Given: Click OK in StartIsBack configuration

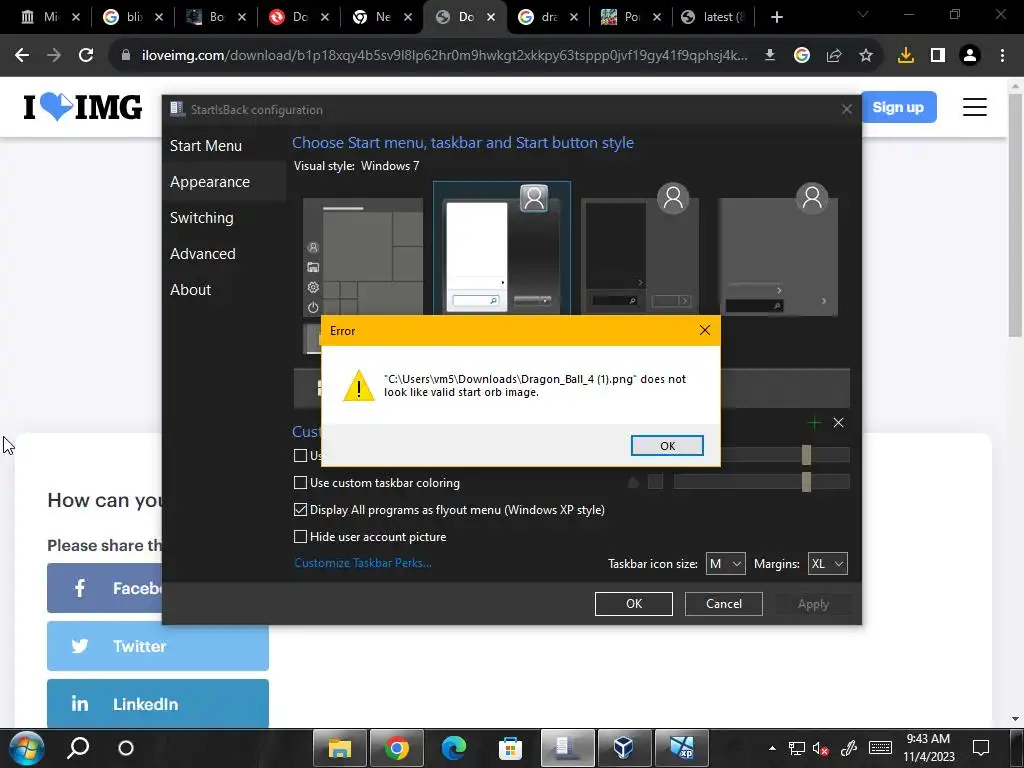Looking at the screenshot, I should 633,603.
